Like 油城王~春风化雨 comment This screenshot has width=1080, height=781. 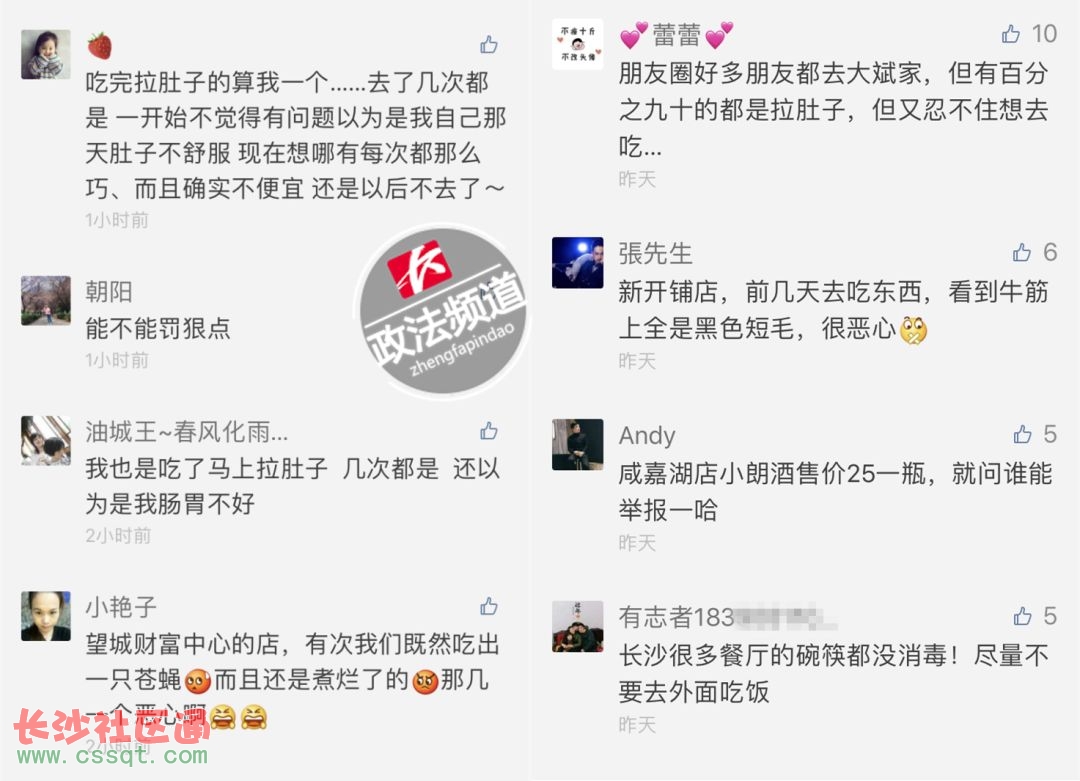coord(489,431)
